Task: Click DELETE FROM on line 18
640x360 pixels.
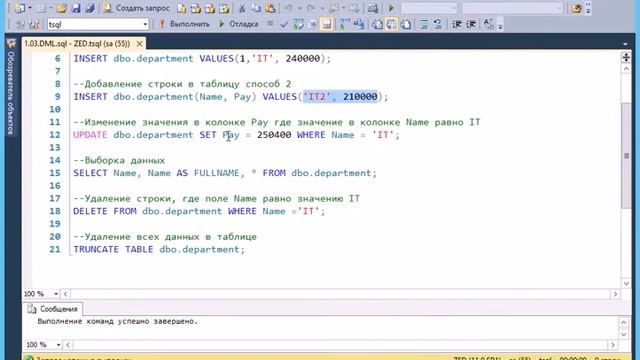Action: (x=105, y=211)
